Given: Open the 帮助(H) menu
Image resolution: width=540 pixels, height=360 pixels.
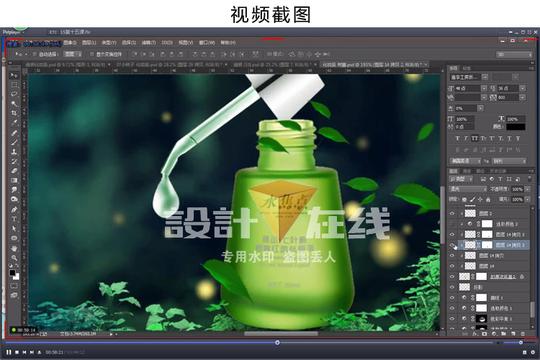Looking at the screenshot, I should click(228, 43).
